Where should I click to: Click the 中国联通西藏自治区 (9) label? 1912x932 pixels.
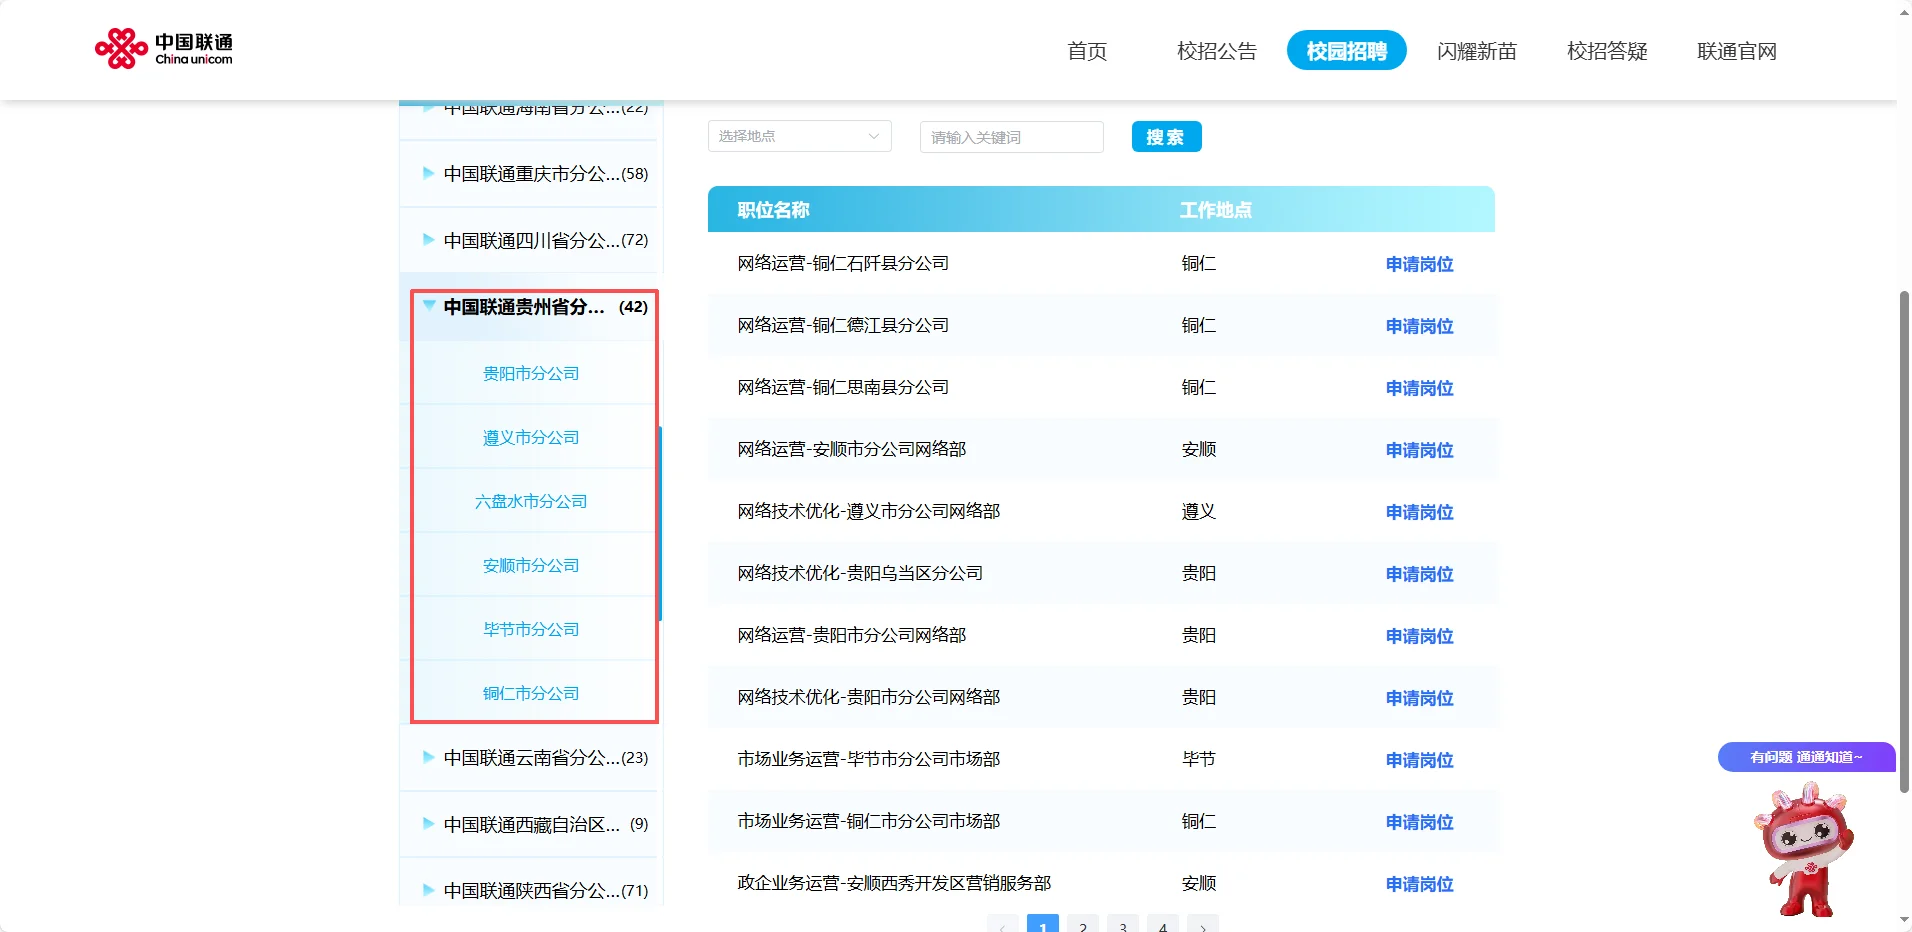(x=546, y=824)
